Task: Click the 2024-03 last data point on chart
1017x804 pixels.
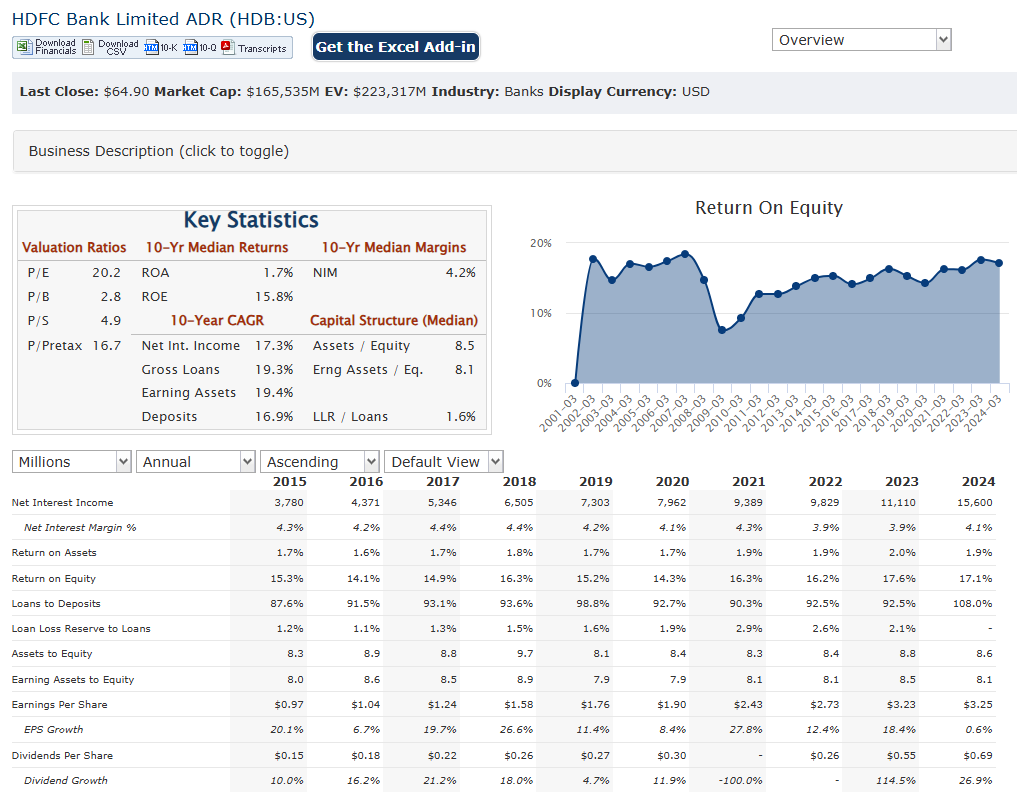Action: (x=999, y=263)
